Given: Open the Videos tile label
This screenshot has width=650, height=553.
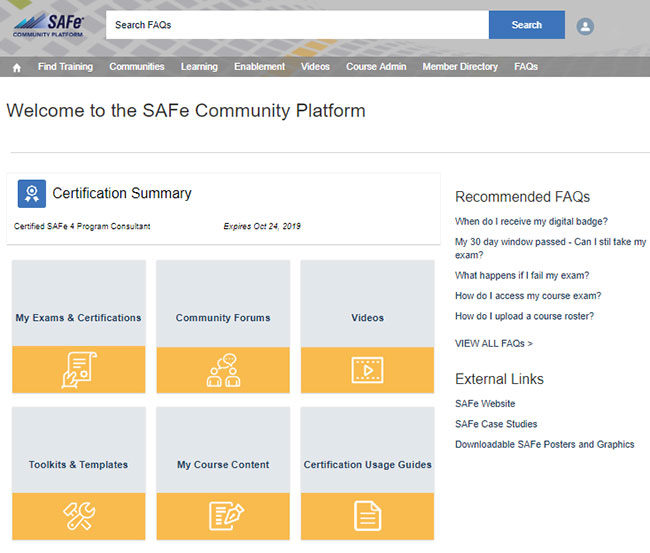Looking at the screenshot, I should tap(368, 318).
